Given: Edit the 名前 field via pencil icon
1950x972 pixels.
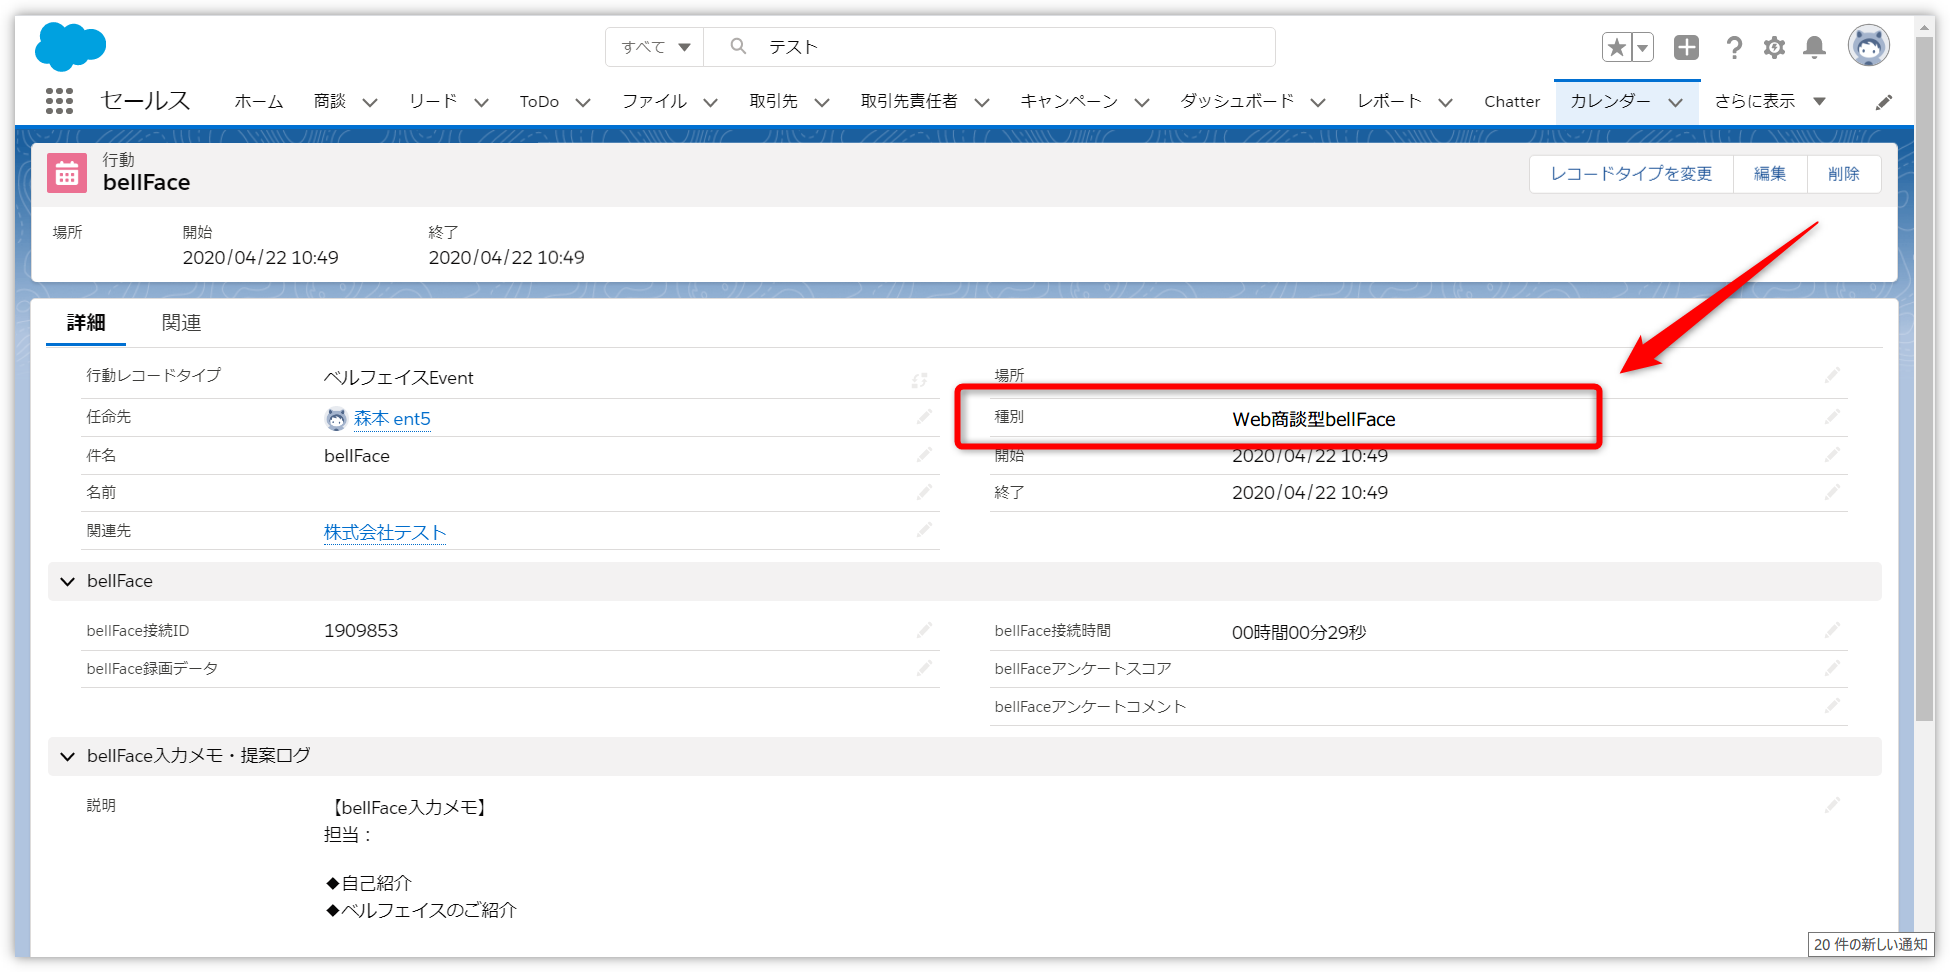Looking at the screenshot, I should coord(924,492).
